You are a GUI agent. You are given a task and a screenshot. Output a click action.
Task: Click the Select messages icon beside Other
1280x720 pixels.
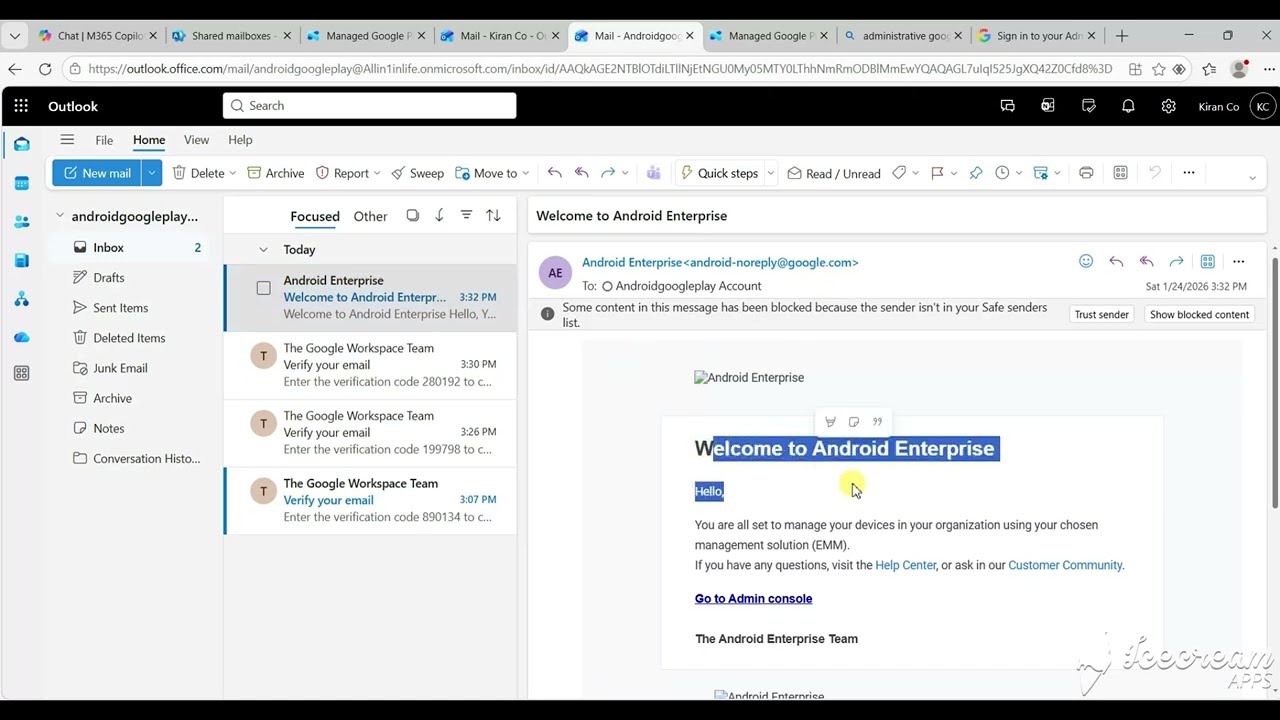[x=412, y=216]
